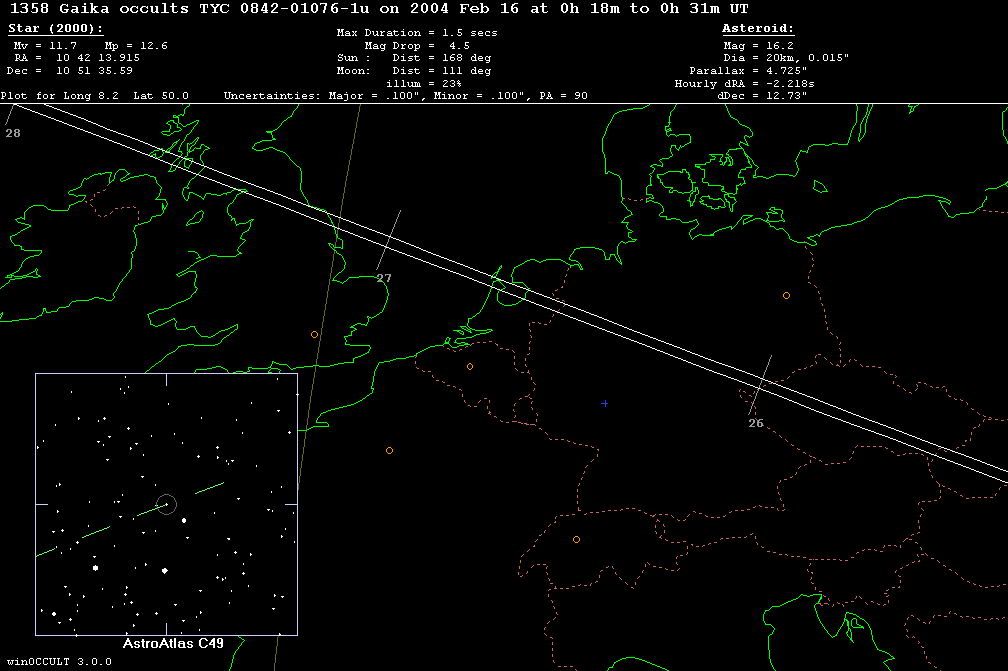Screen dimensions: 1008x671
Task: Click the minute 26 time marker label
Action: (x=756, y=423)
